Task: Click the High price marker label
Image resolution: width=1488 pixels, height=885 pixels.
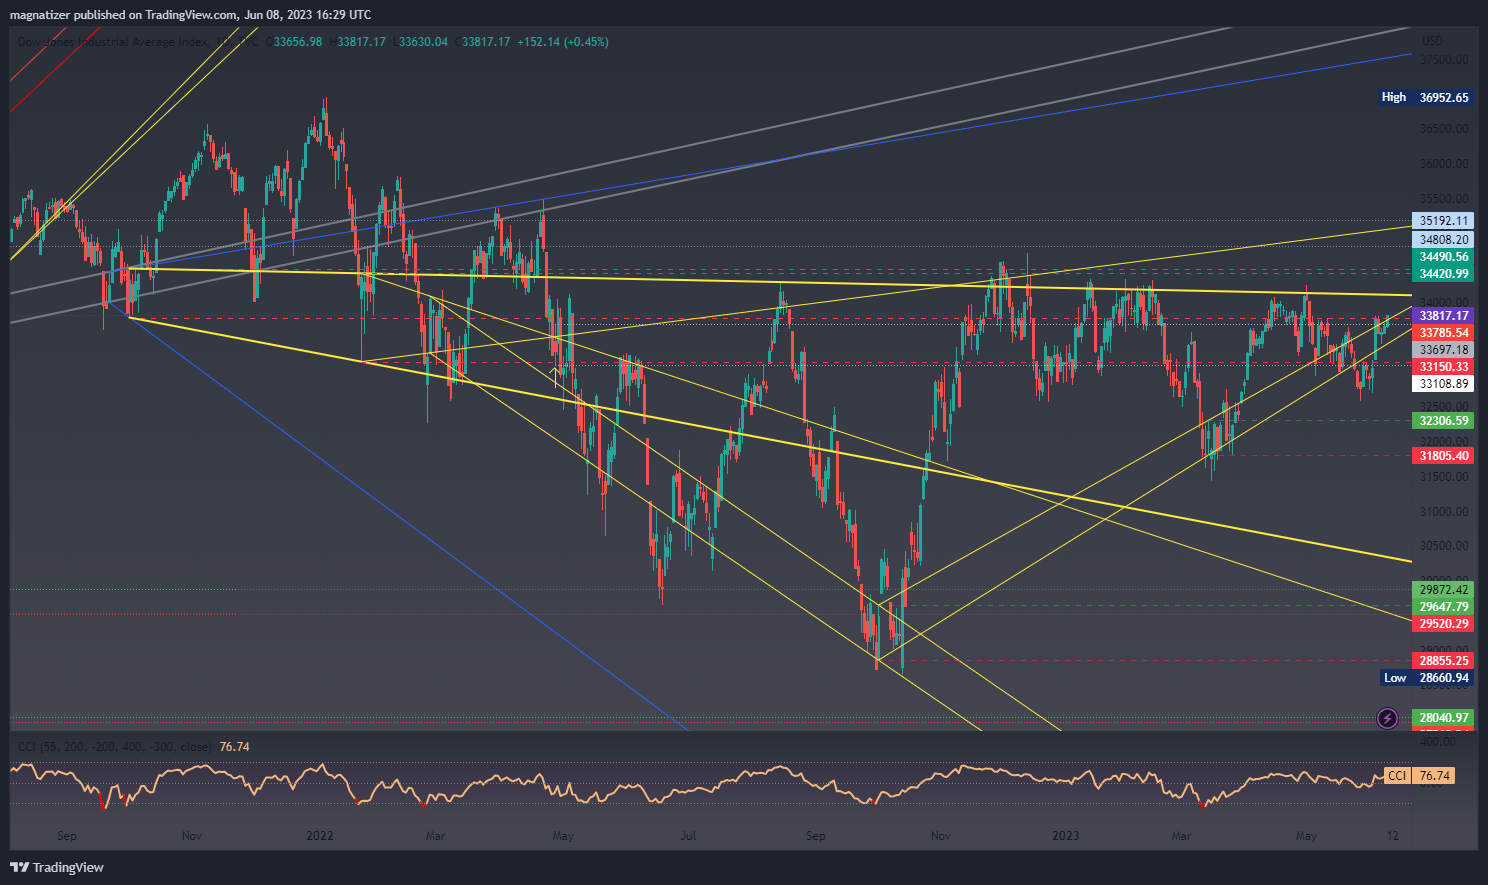Action: tap(1393, 97)
